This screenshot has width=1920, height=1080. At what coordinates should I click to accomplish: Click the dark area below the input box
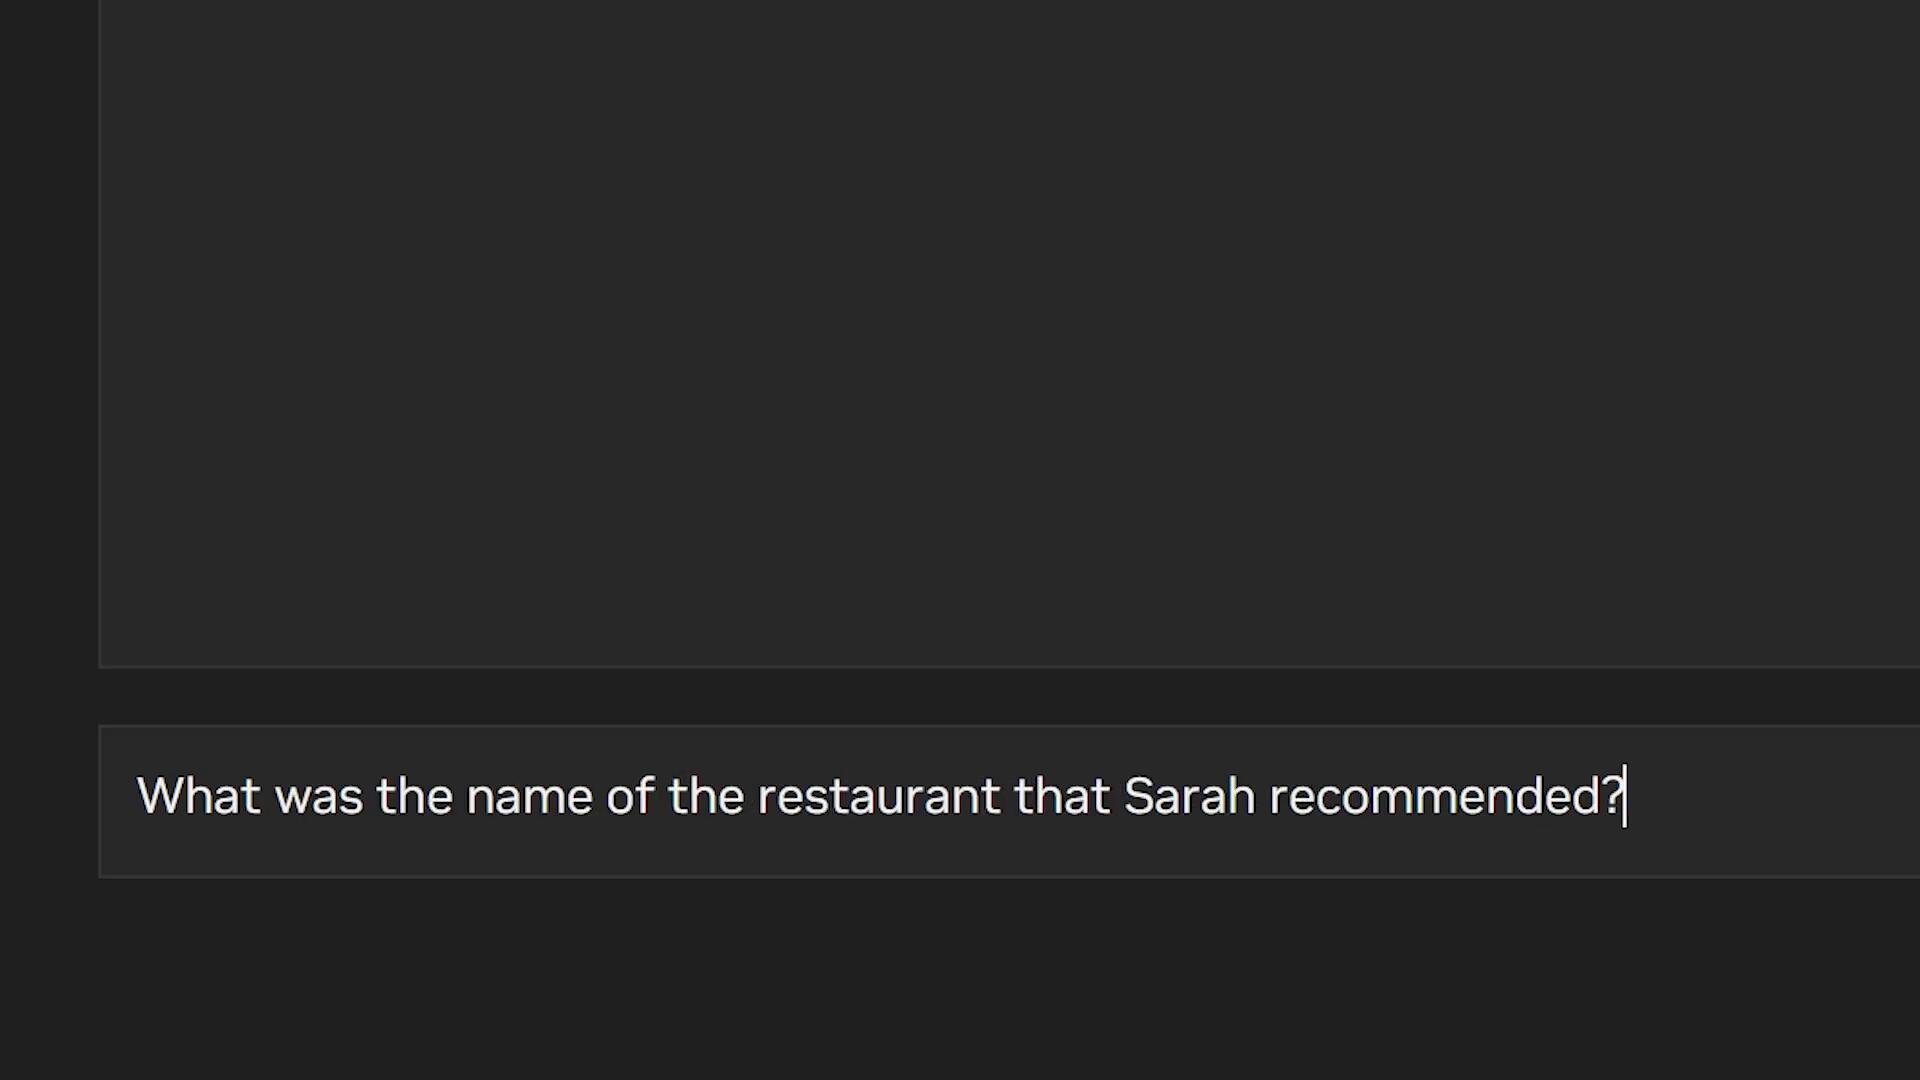click(1000, 980)
